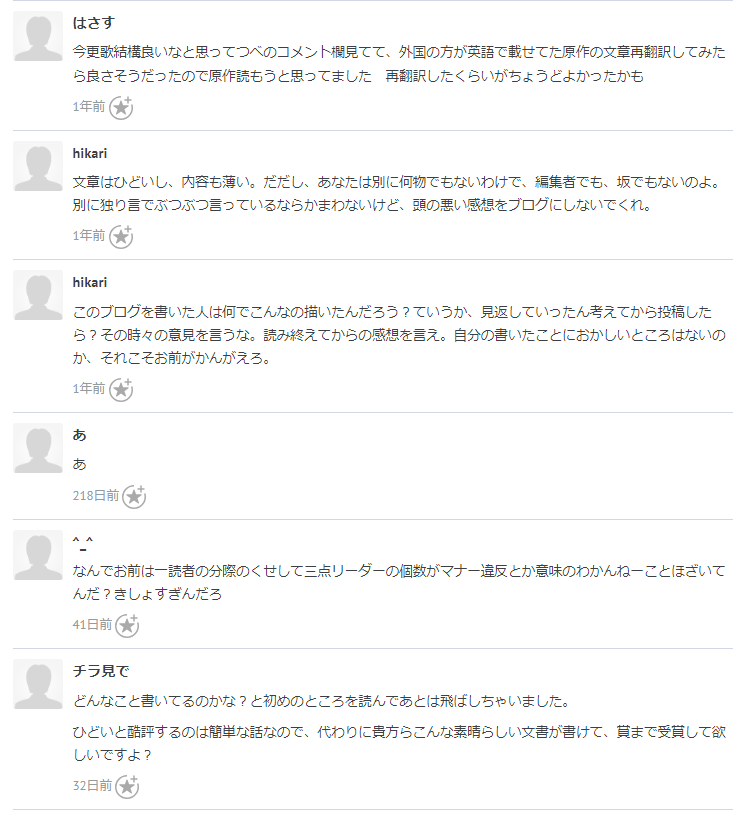The width and height of the screenshot is (751, 816).
Task: Add star to はさす's comment
Action: point(121,108)
